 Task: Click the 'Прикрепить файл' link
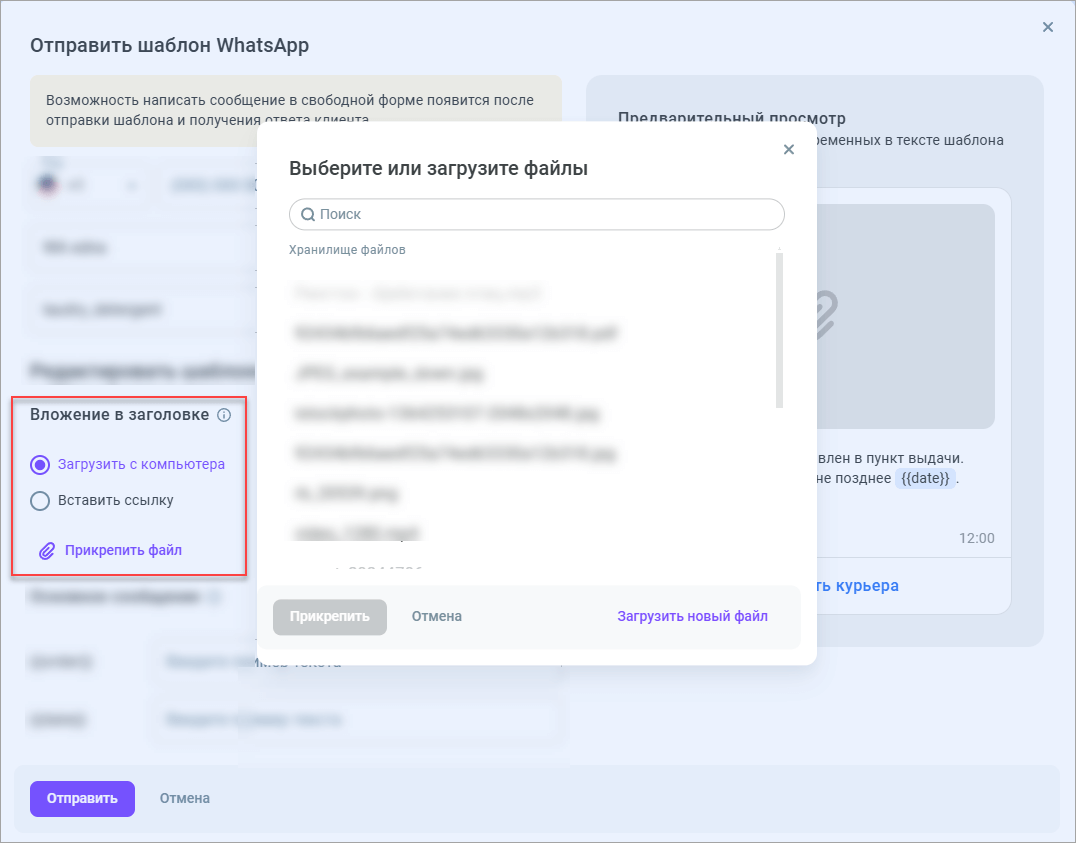click(124, 551)
